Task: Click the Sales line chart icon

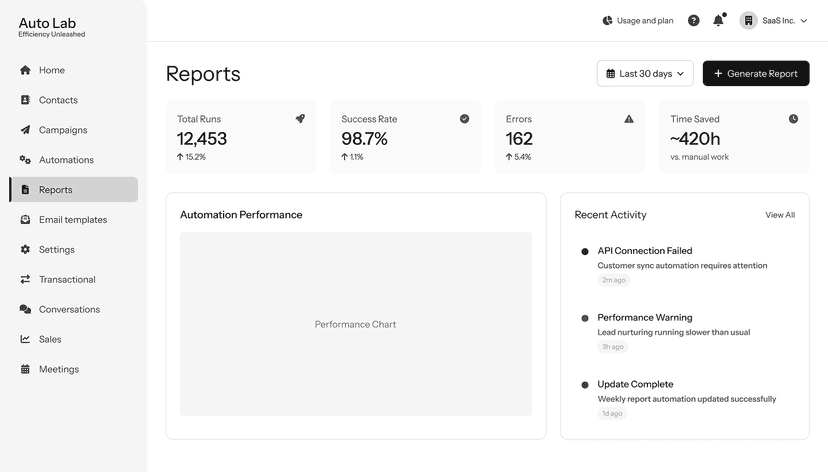Action: click(25, 339)
